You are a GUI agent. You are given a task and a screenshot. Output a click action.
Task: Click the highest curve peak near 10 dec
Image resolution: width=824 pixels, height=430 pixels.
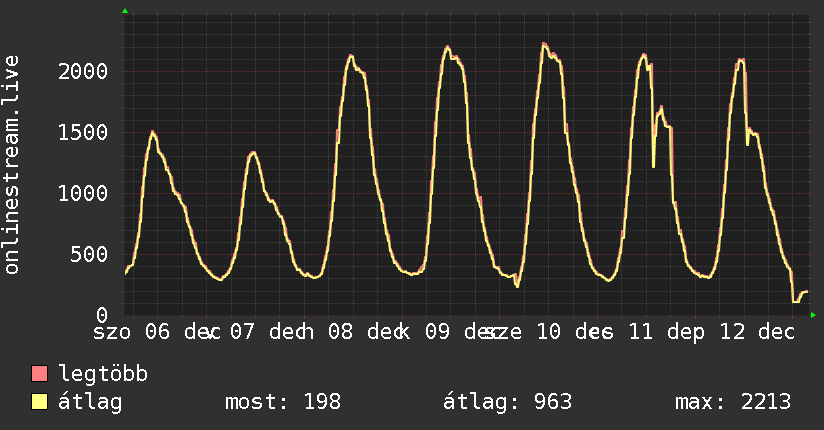click(x=544, y=43)
